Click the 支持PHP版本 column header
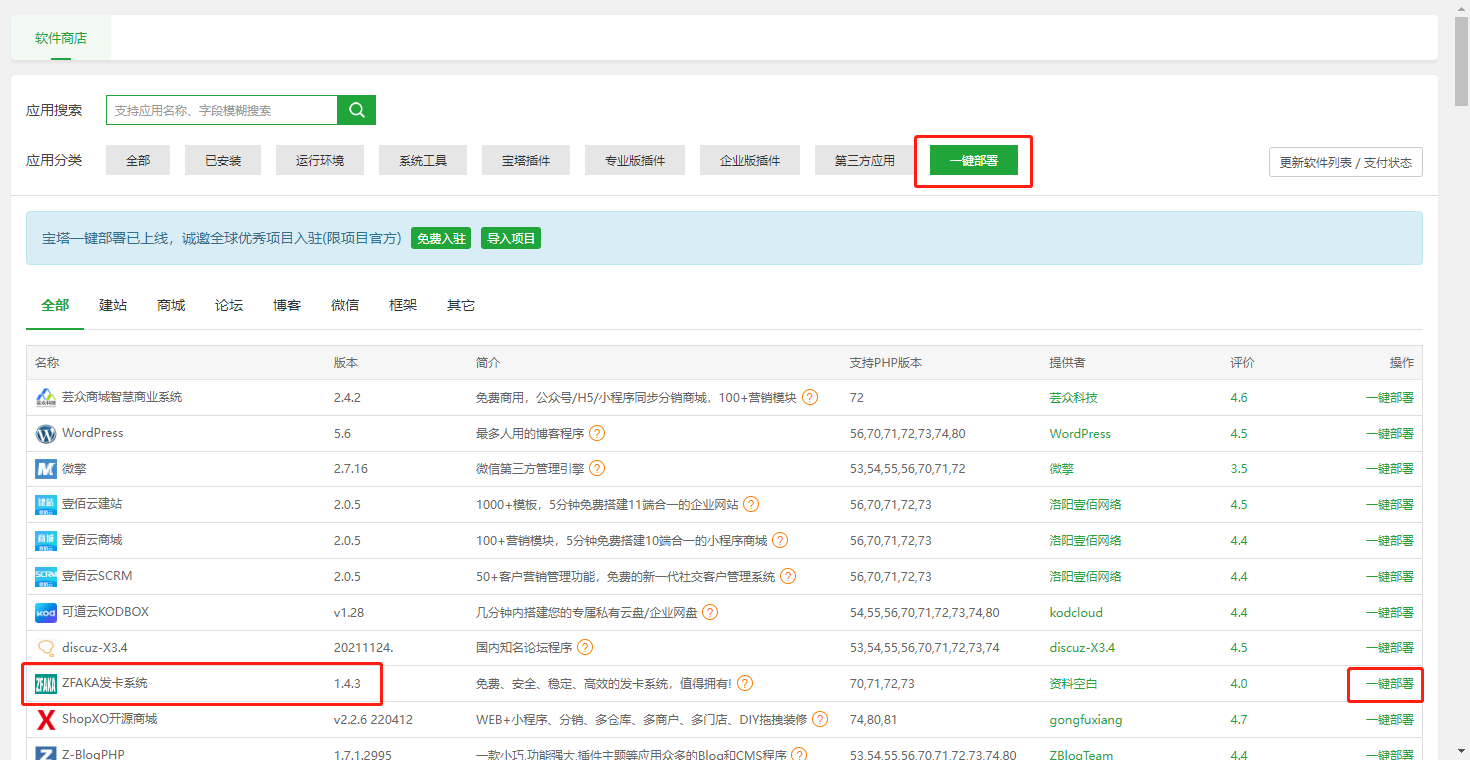 886,363
